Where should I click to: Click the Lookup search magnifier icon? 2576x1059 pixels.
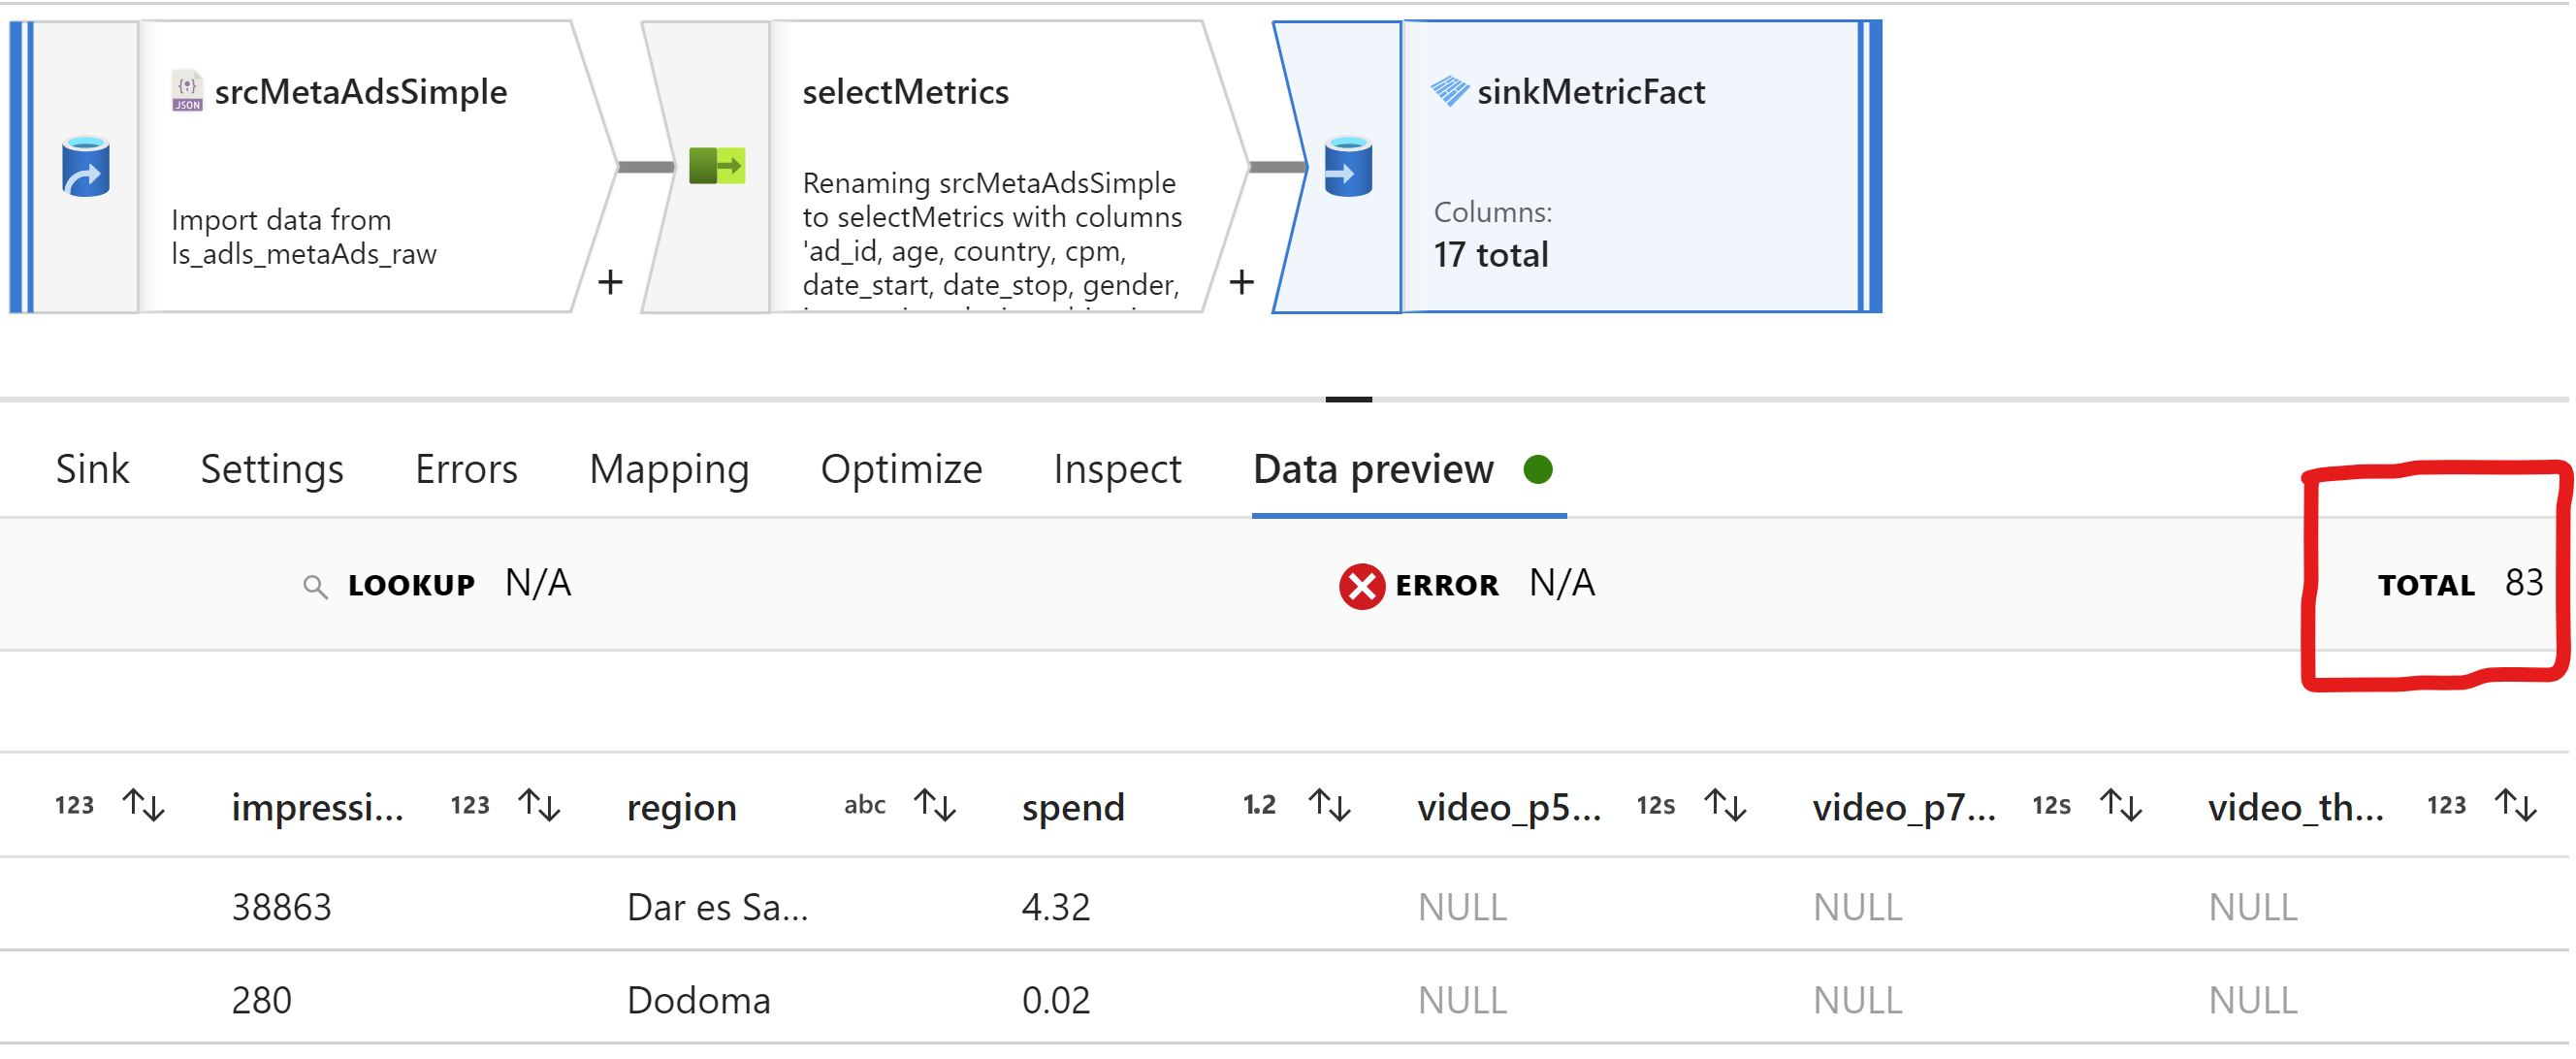point(314,586)
